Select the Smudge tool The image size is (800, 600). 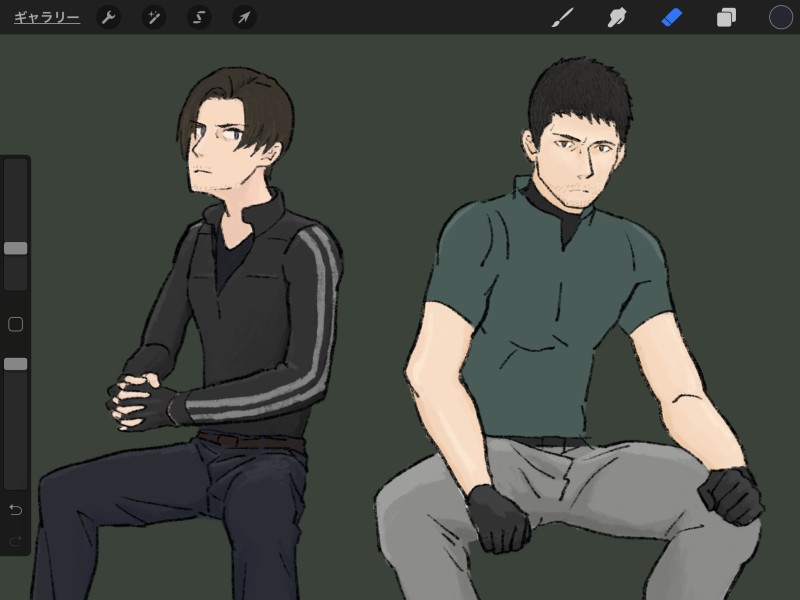(617, 18)
